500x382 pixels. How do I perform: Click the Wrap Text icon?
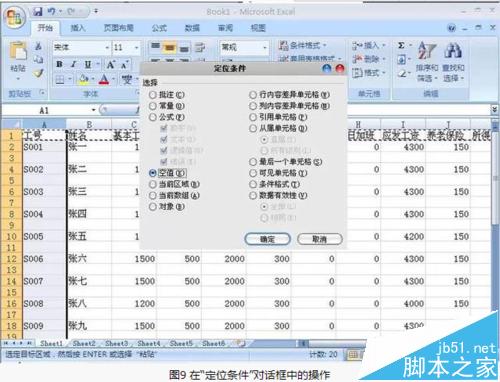[200, 47]
